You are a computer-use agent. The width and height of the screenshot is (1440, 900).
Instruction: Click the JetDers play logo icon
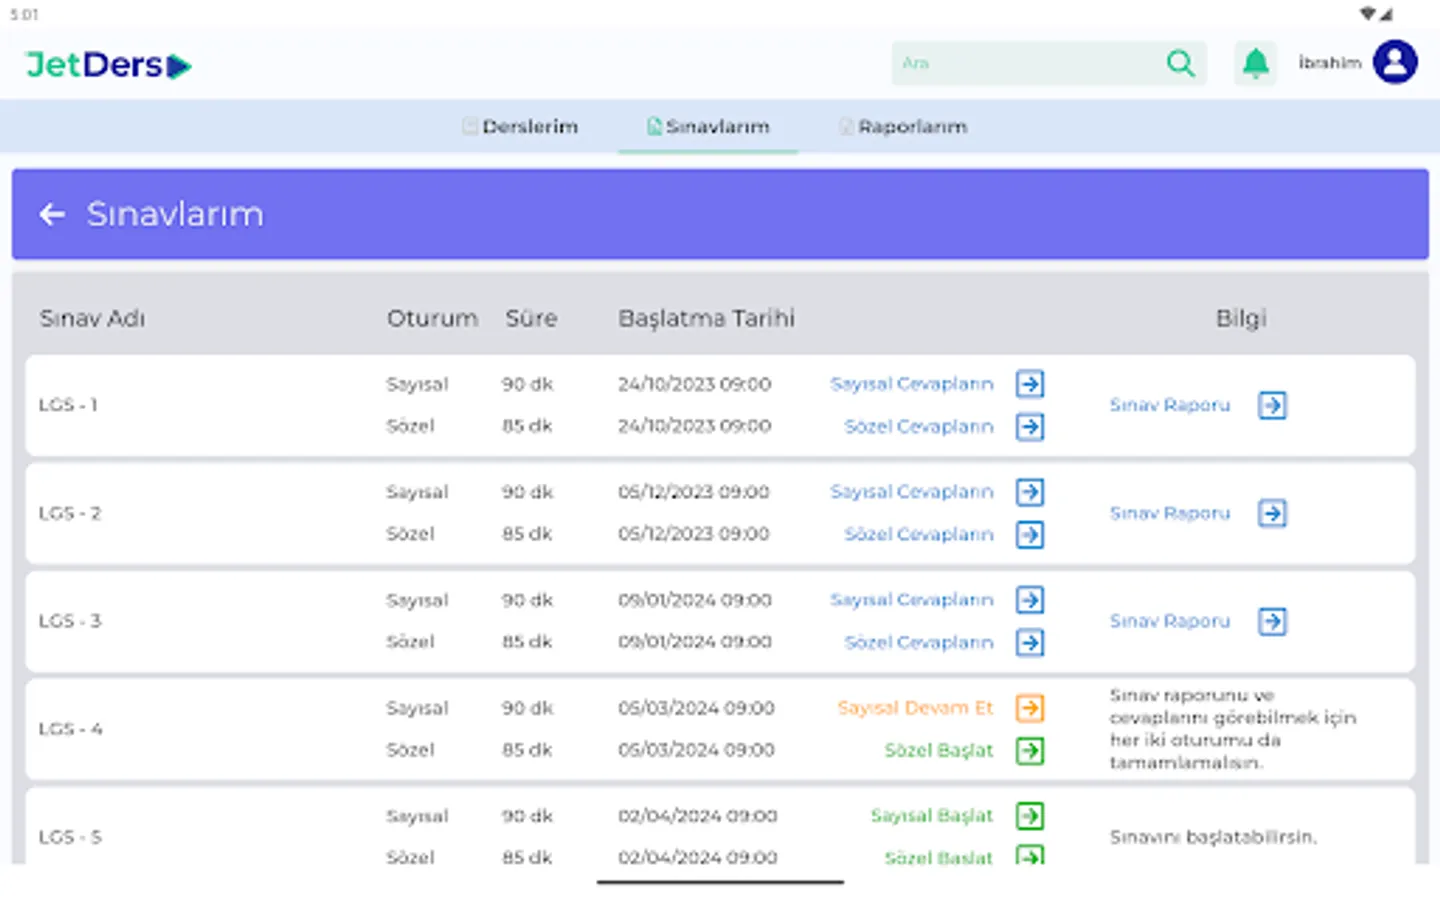[x=178, y=64]
